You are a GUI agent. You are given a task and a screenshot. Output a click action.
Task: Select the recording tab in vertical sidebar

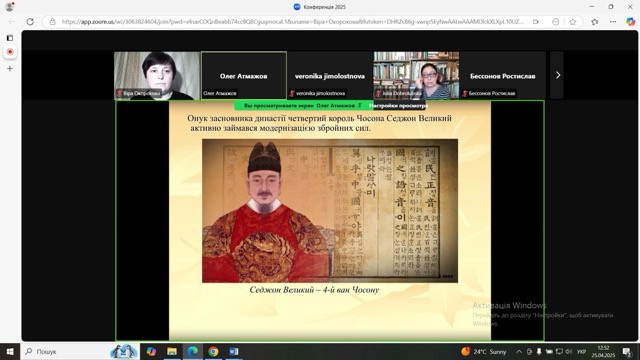point(10,52)
